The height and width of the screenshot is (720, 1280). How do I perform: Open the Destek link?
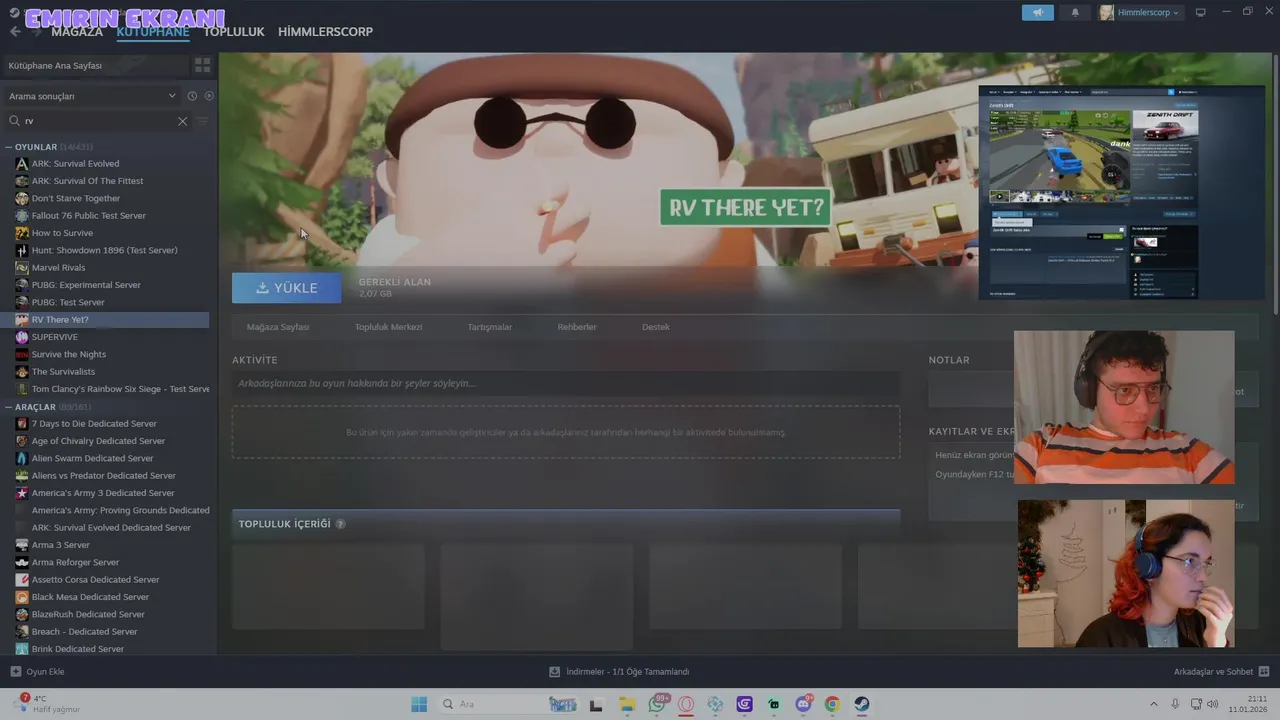click(x=656, y=327)
